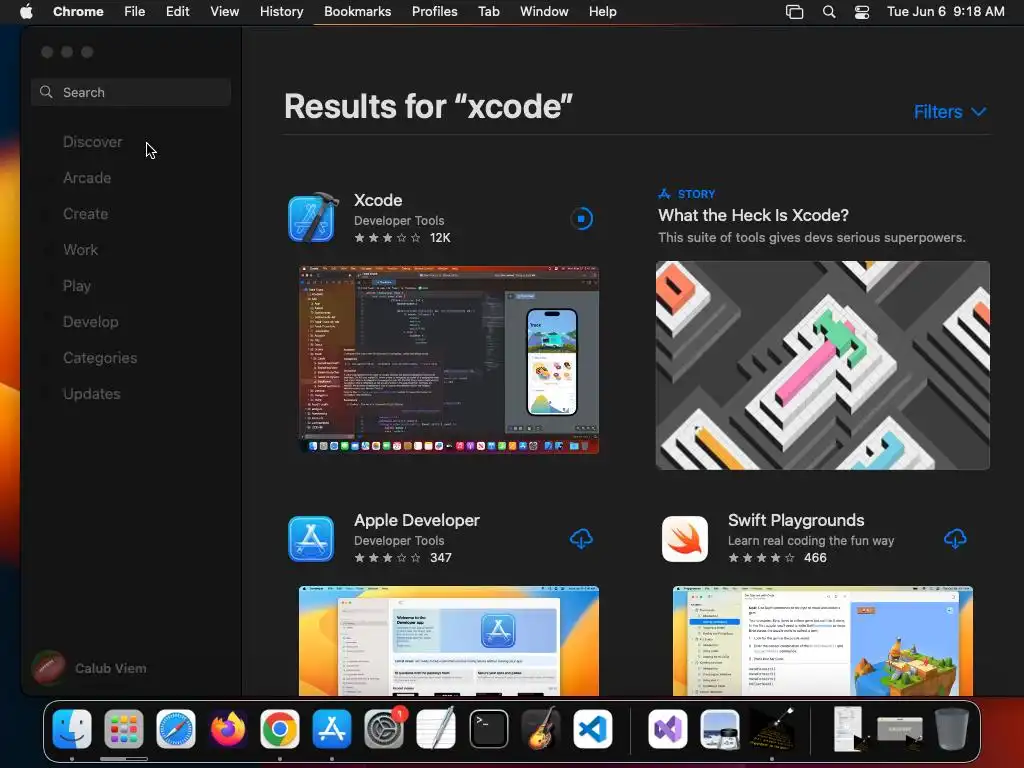Click the Xcode 12K star rating
Screen dimensions: 1024x768
(x=402, y=238)
